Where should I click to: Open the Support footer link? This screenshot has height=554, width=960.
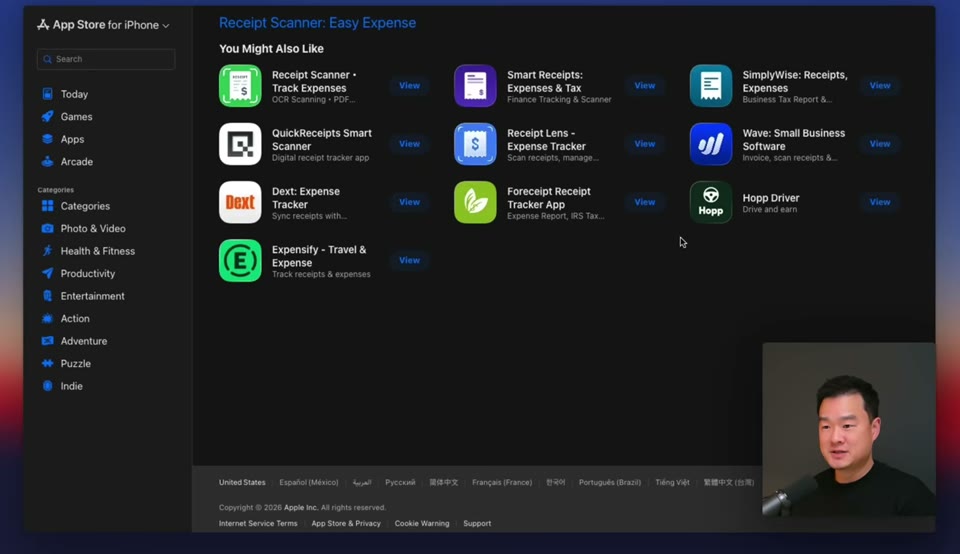(x=477, y=523)
